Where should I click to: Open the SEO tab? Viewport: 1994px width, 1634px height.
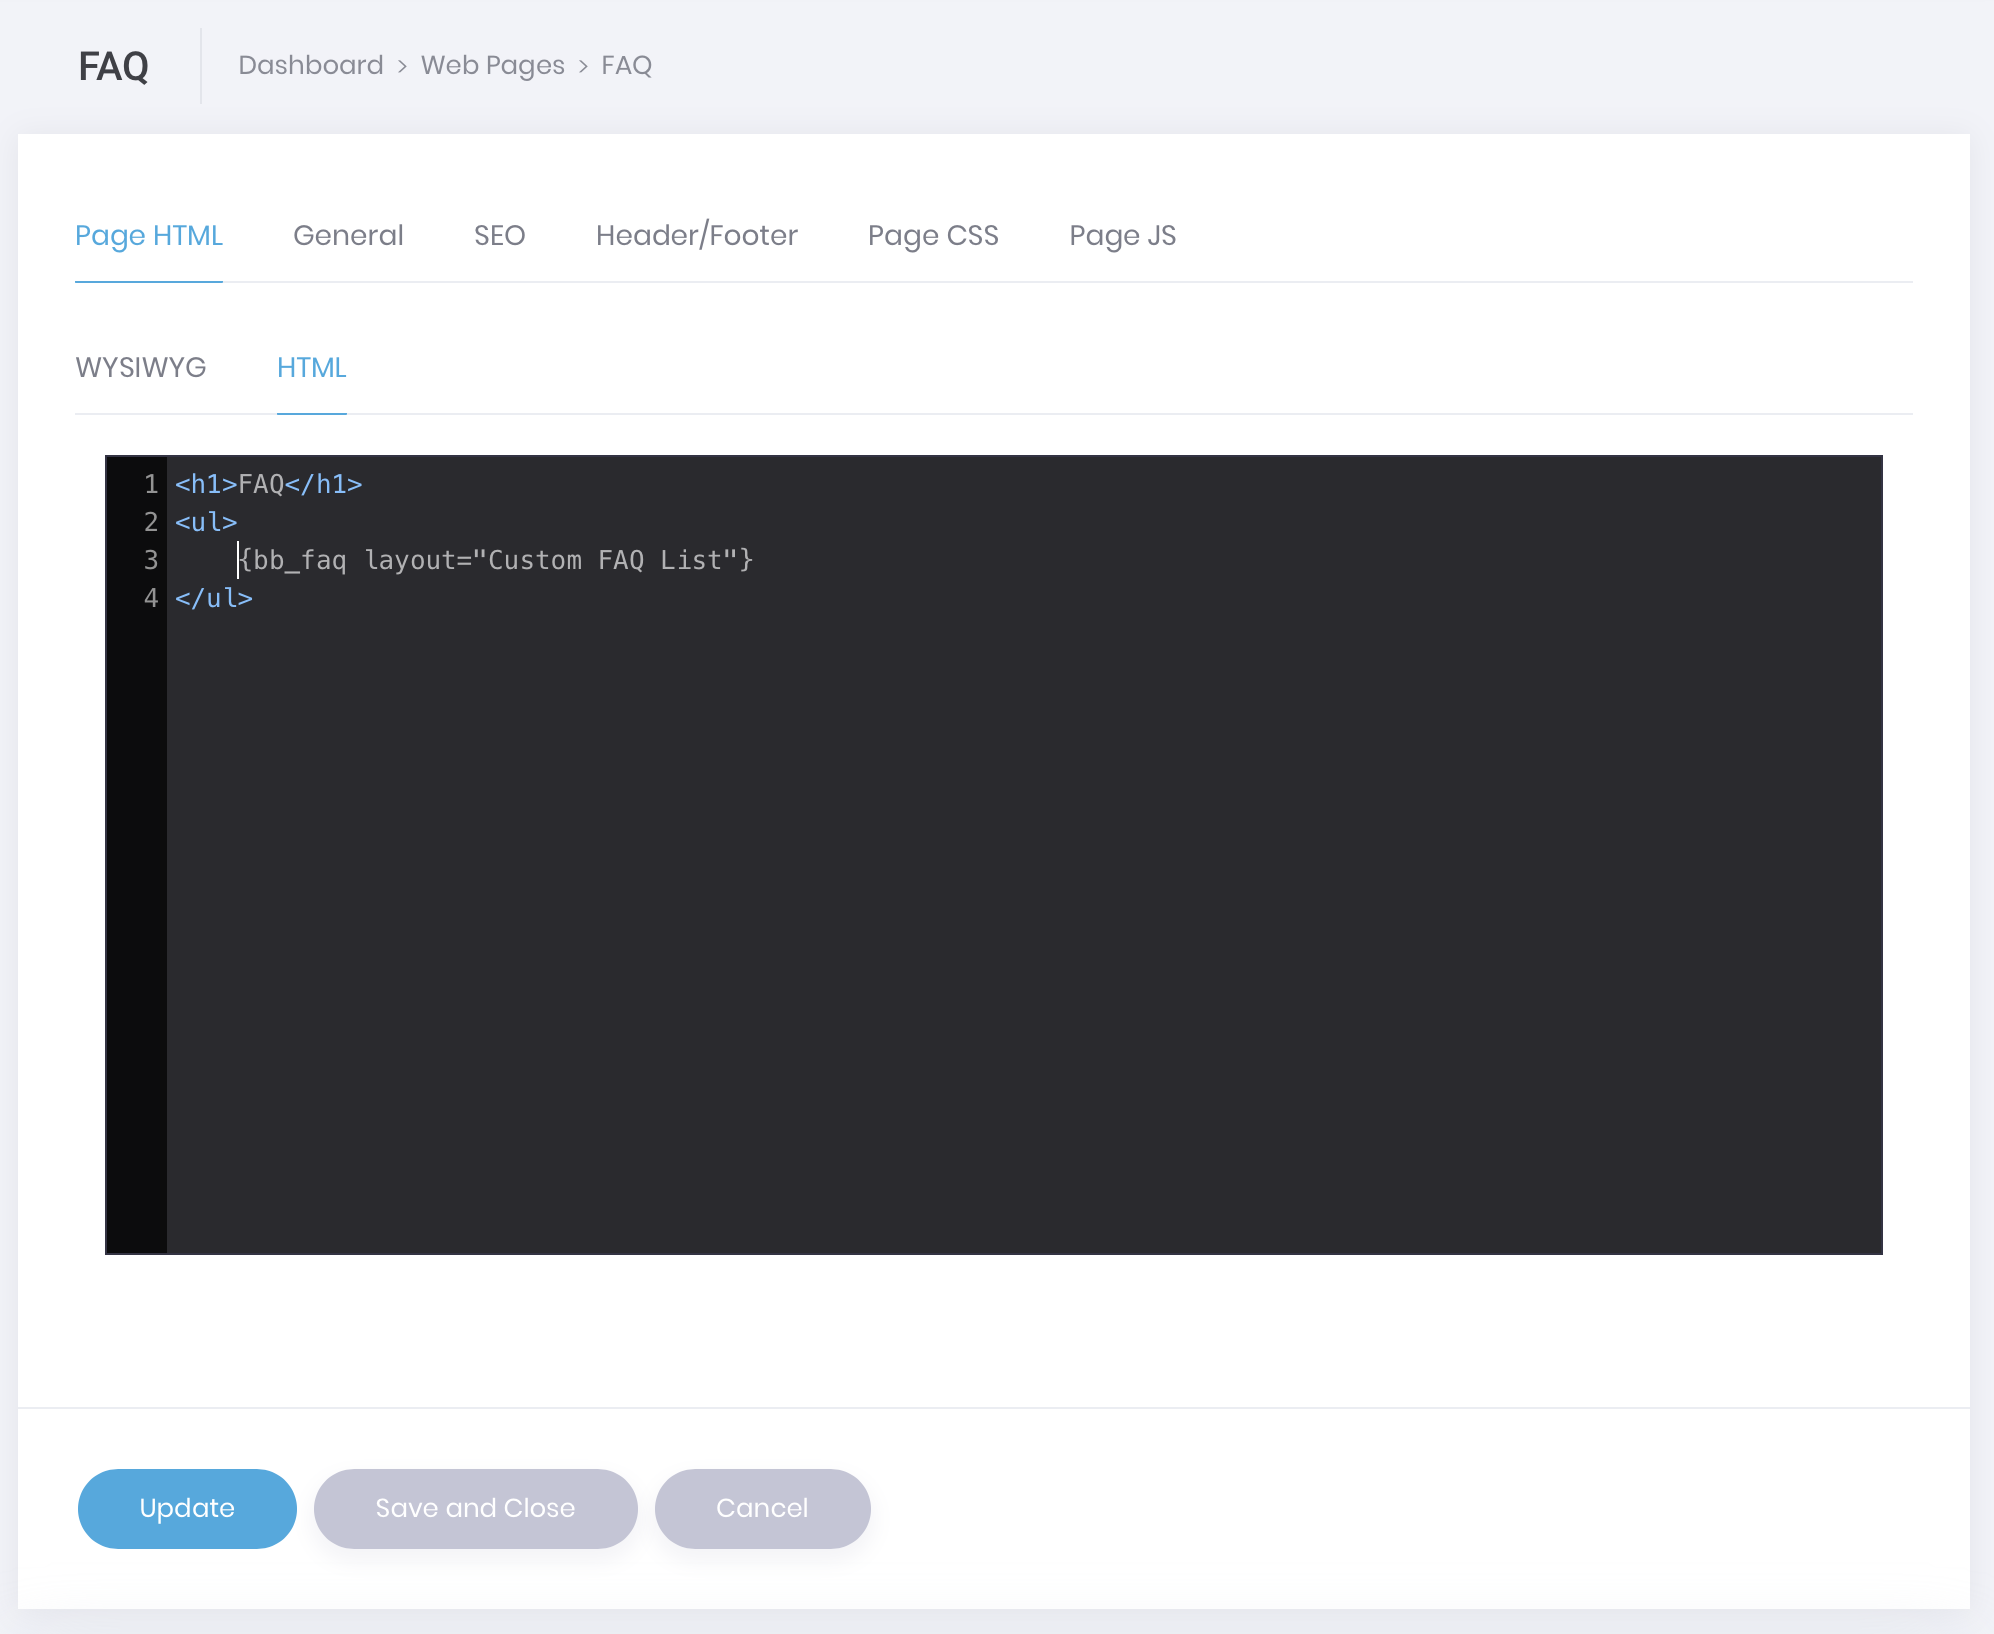pos(499,236)
